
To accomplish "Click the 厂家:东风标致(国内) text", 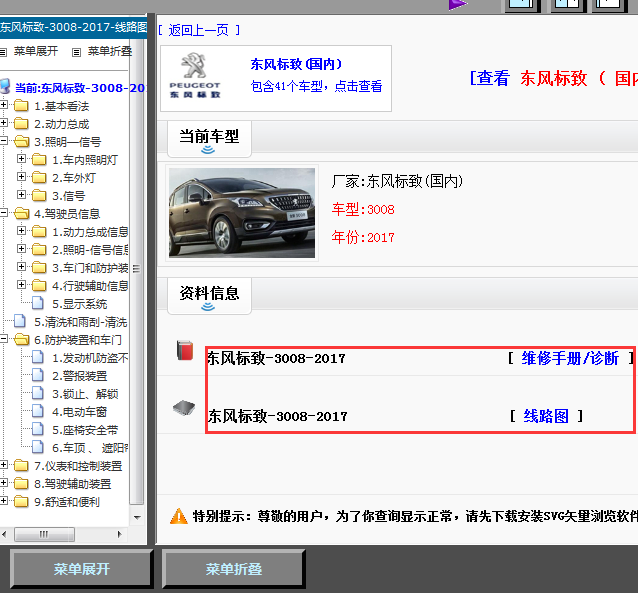I will click(397, 181).
